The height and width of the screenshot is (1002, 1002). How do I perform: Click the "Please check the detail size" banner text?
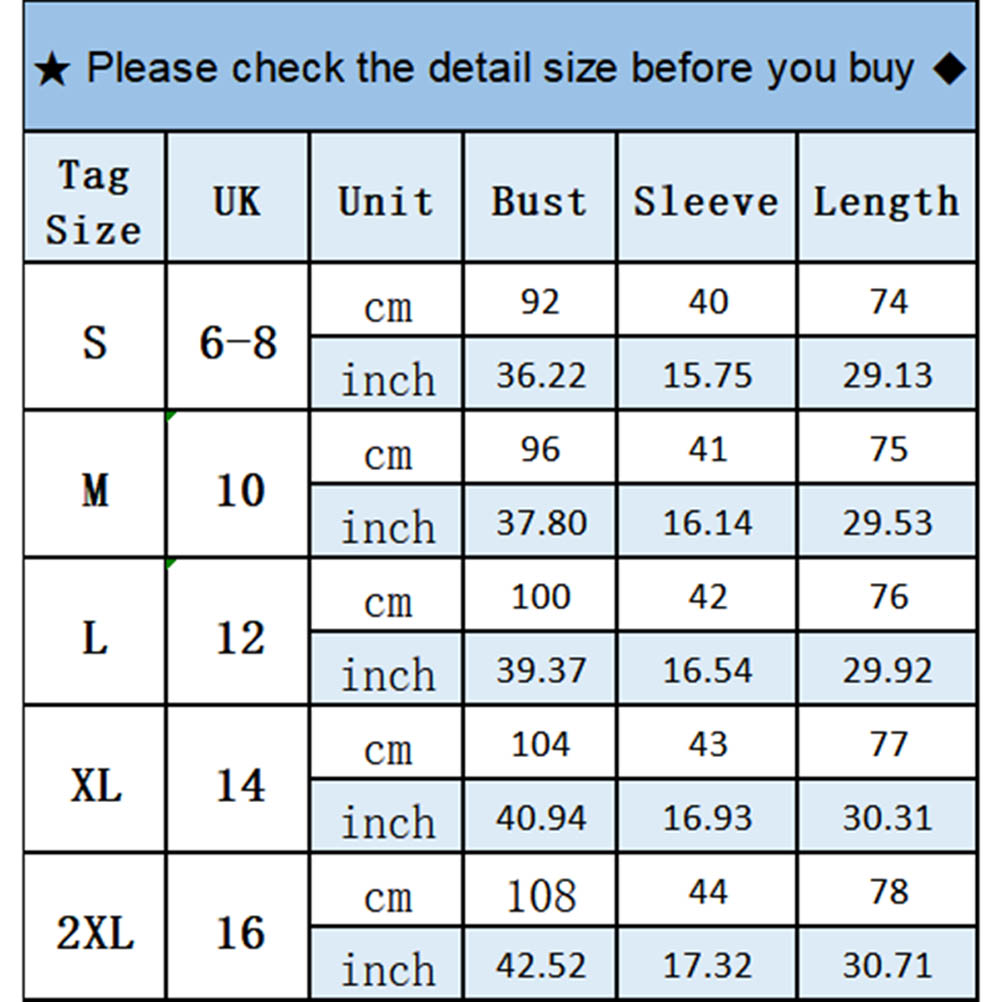click(x=500, y=69)
